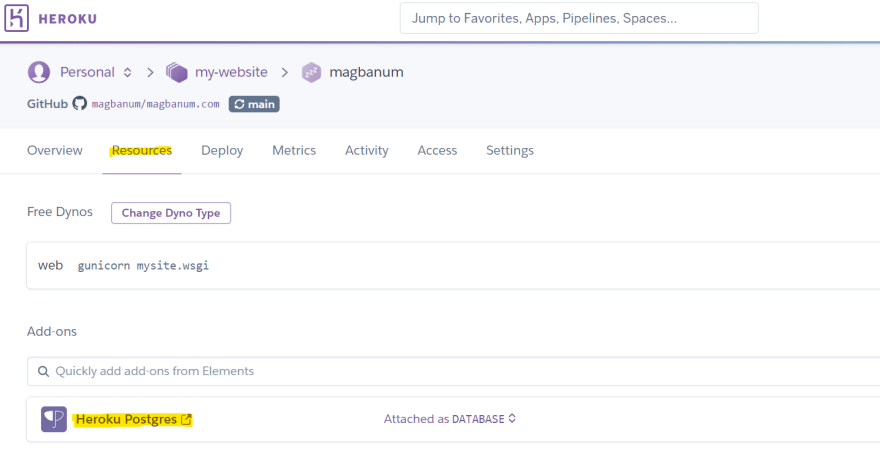Focus the Quickly add add-ons search field
The height and width of the screenshot is (450, 880).
pos(453,371)
